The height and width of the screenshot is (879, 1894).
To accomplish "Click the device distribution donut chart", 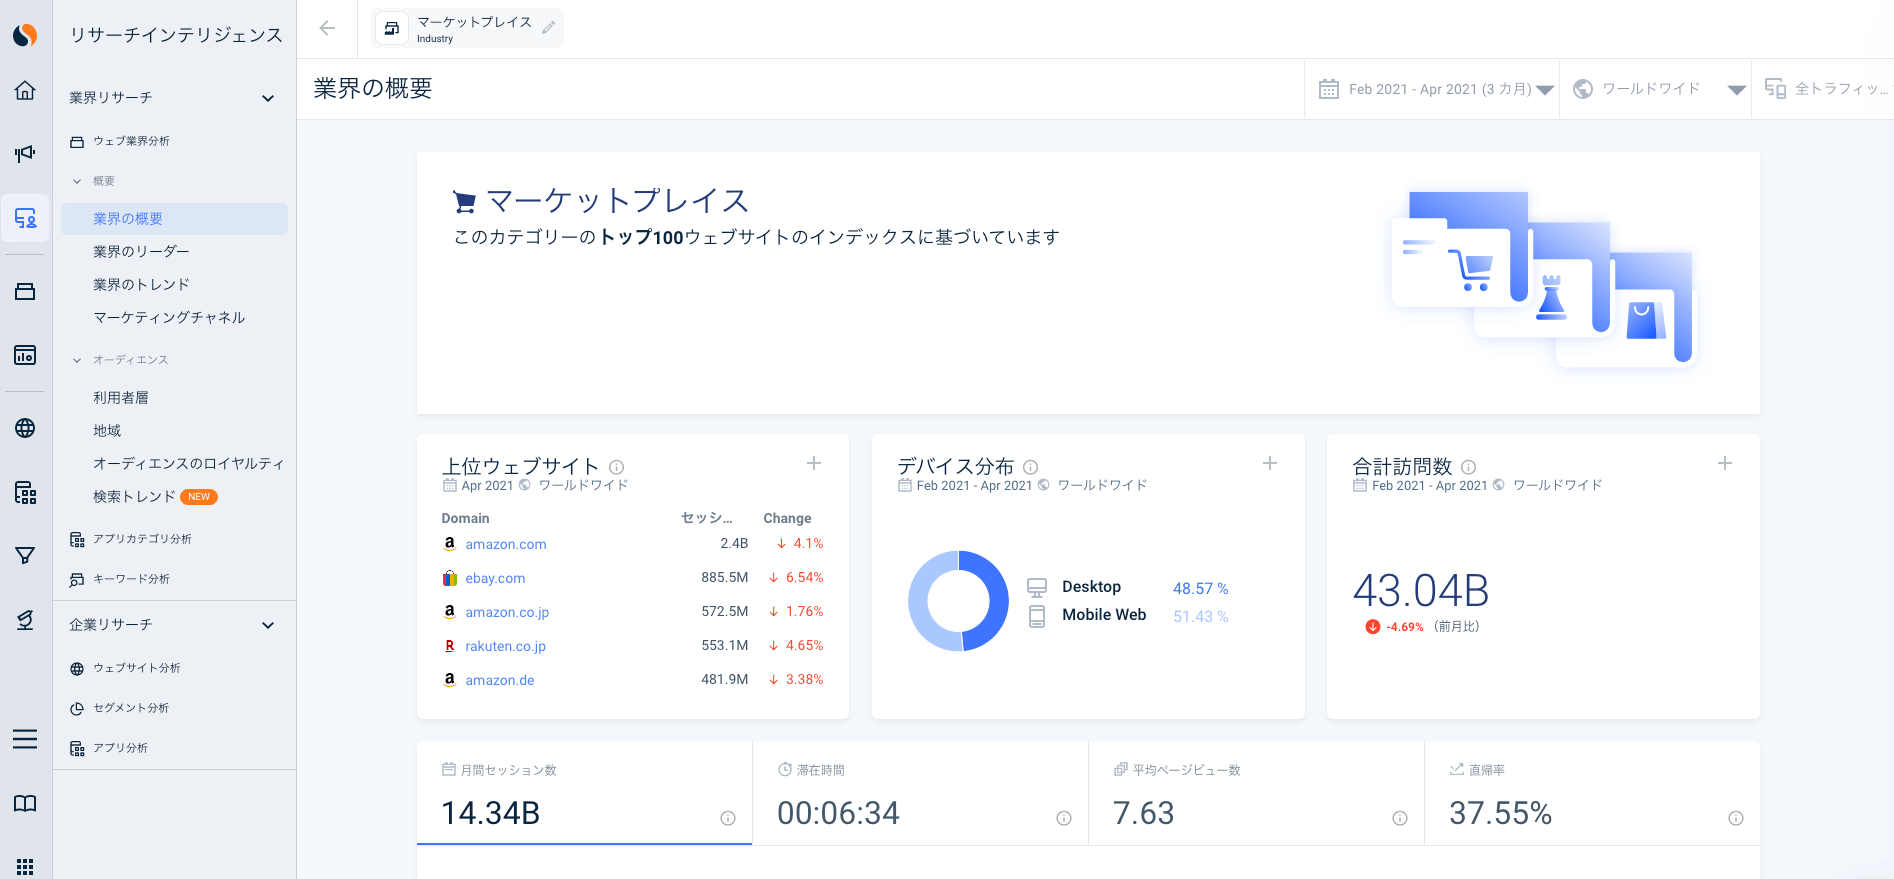I will [x=958, y=601].
